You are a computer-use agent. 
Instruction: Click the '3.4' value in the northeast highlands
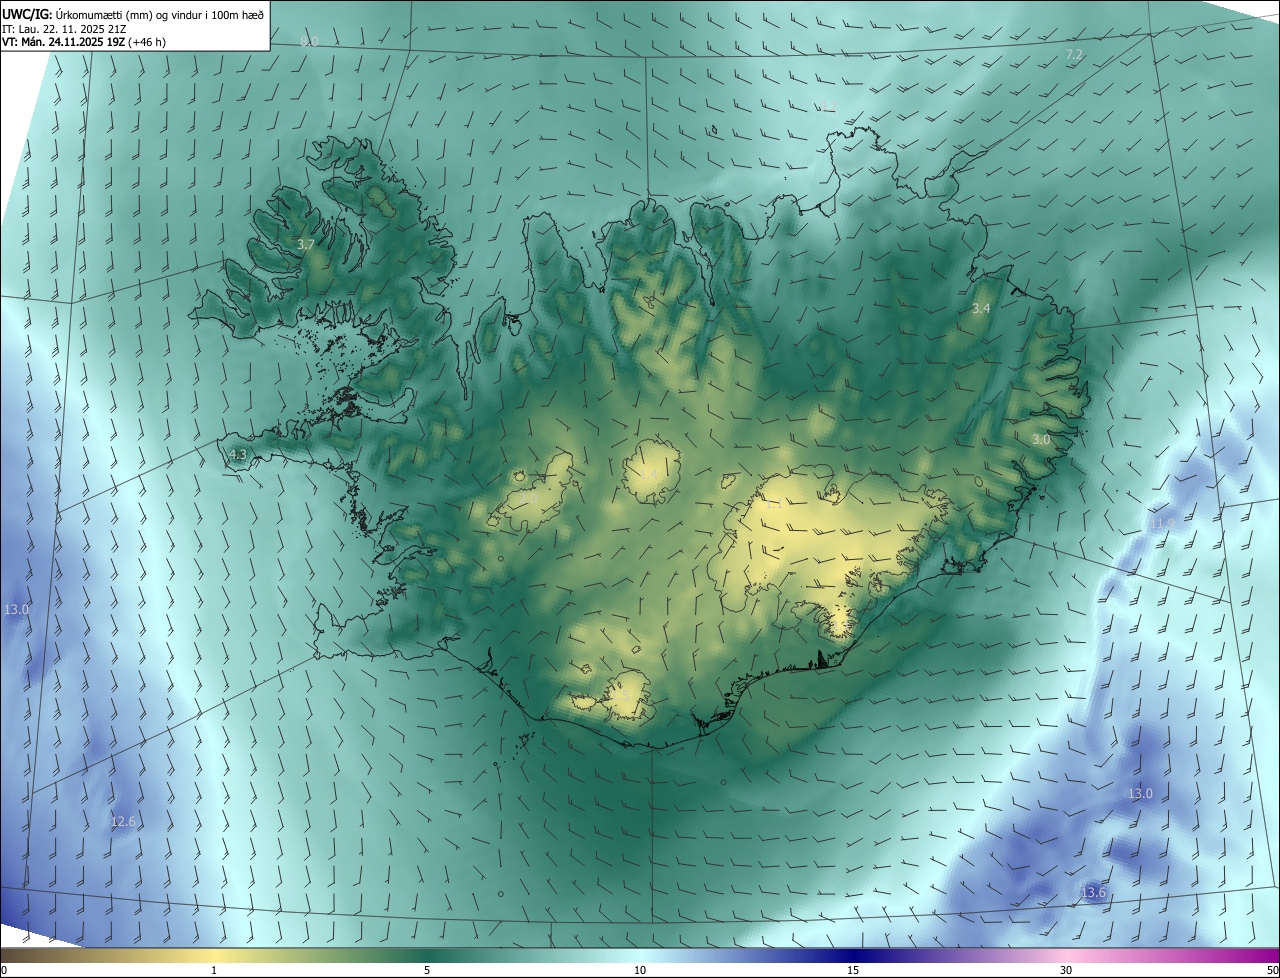pyautogui.click(x=981, y=308)
